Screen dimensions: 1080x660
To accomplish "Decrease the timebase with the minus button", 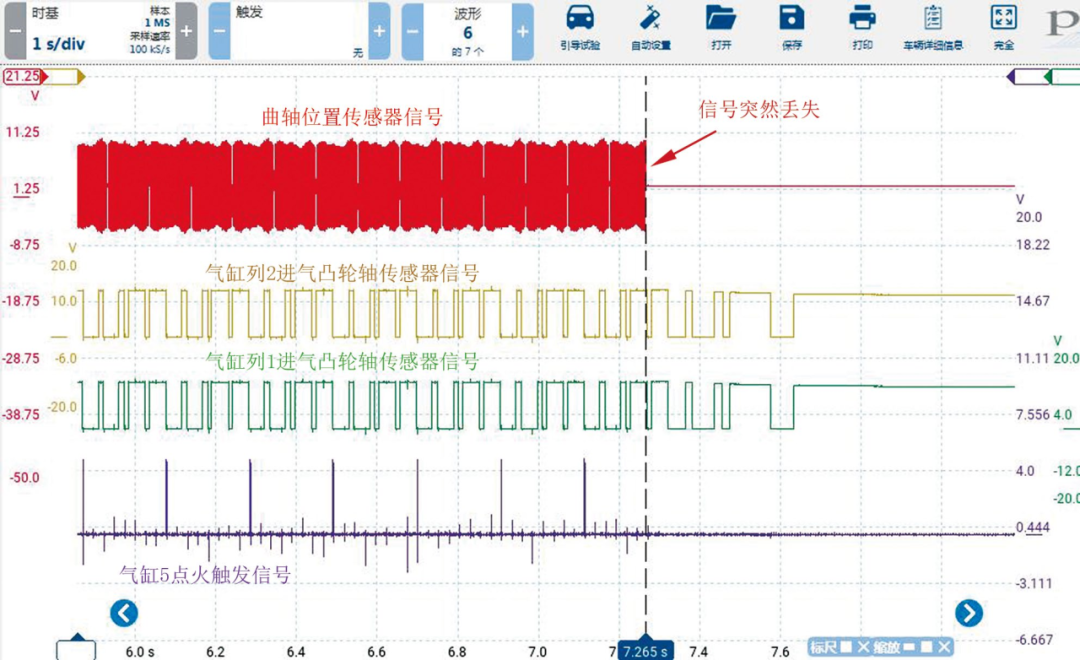I will (x=15, y=31).
